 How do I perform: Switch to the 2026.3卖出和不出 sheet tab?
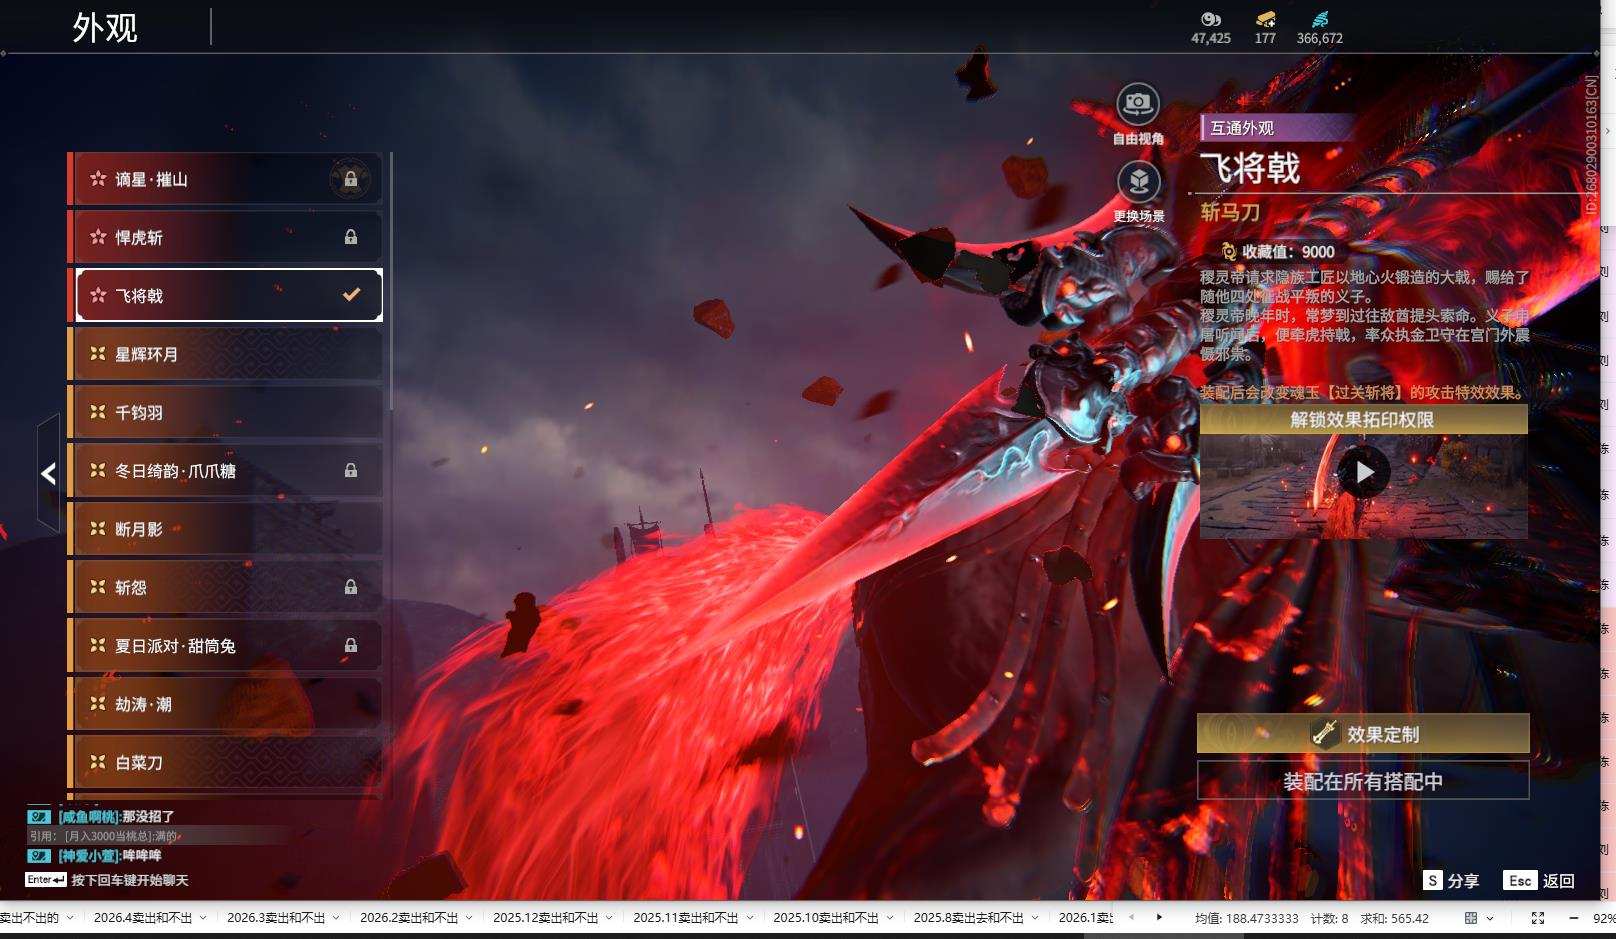pos(276,918)
